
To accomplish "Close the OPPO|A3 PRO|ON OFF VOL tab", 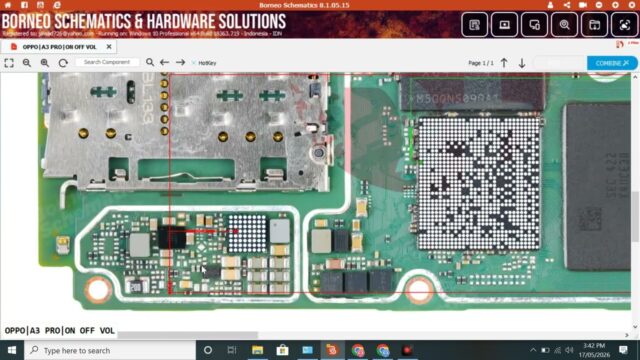I will point(109,47).
